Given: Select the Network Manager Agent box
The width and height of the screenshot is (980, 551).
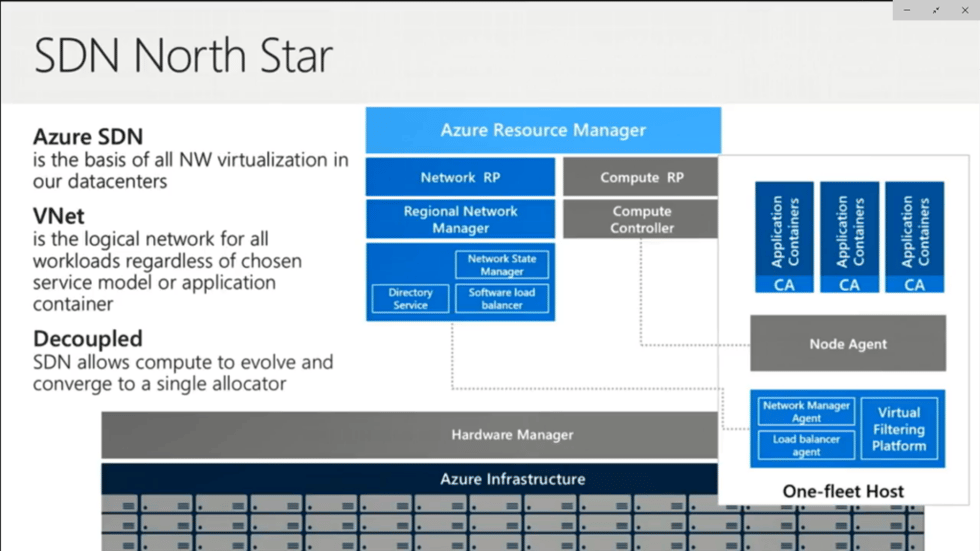Looking at the screenshot, I should pyautogui.click(x=806, y=412).
